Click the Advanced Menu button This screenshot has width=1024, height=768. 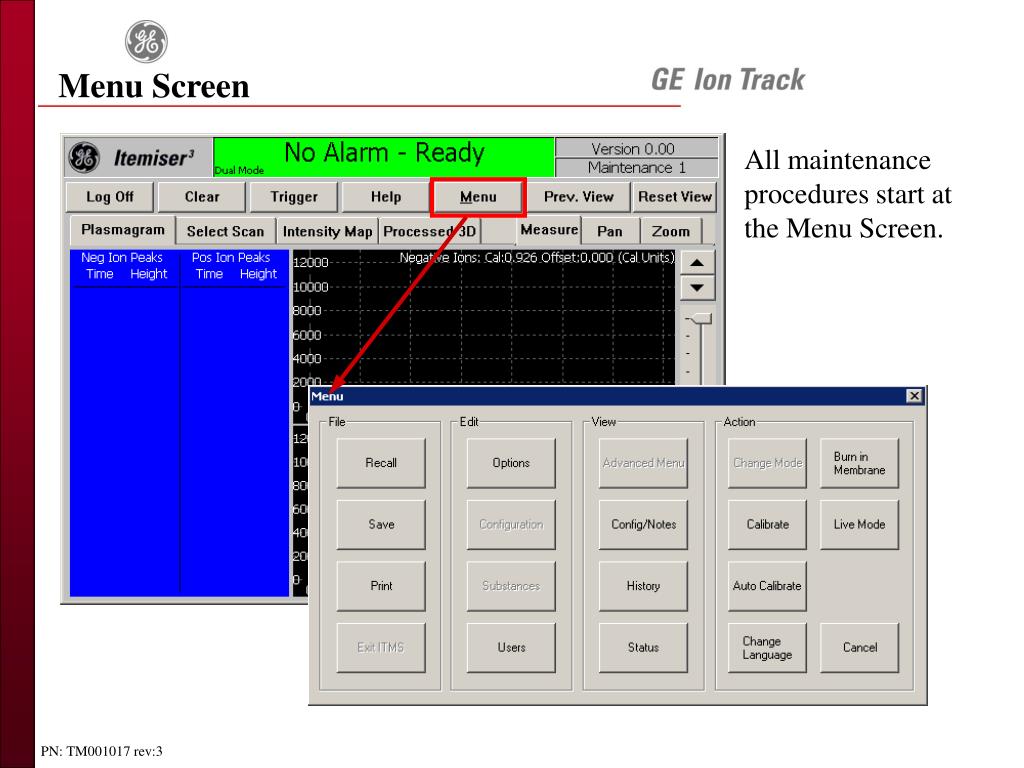(x=643, y=463)
